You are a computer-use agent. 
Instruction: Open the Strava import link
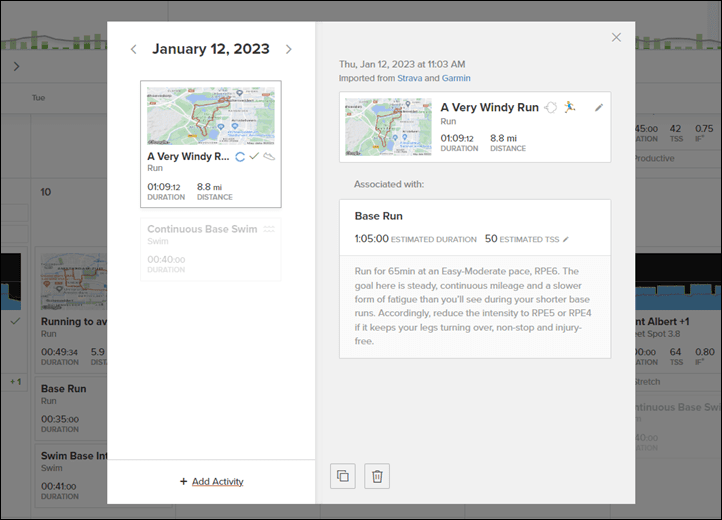410,78
